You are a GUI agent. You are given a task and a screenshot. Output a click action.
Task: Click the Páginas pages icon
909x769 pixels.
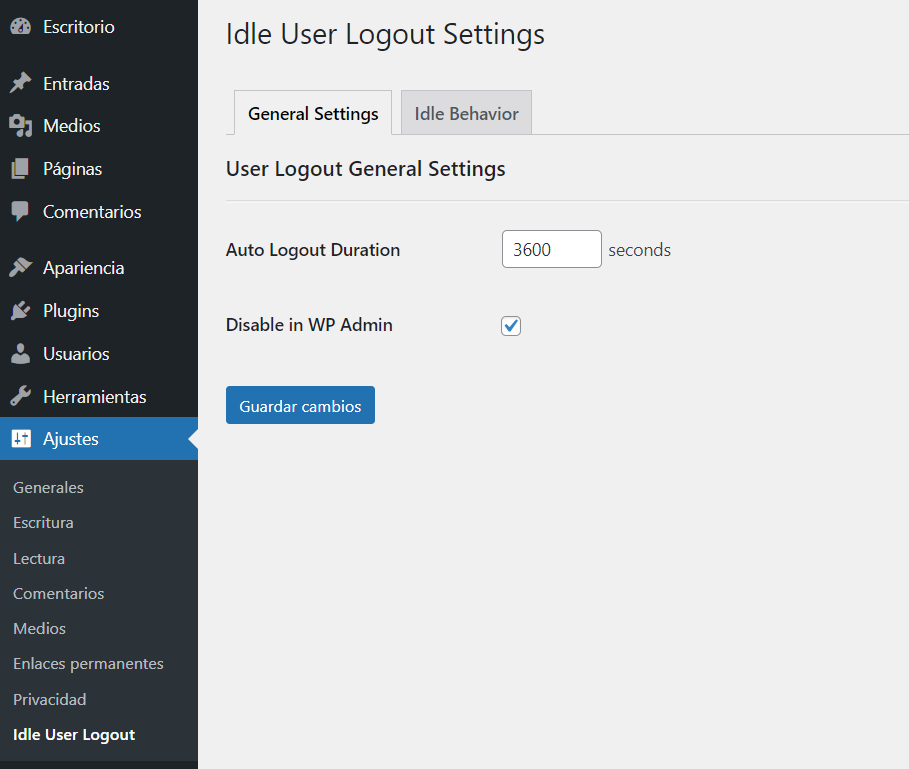point(21,169)
